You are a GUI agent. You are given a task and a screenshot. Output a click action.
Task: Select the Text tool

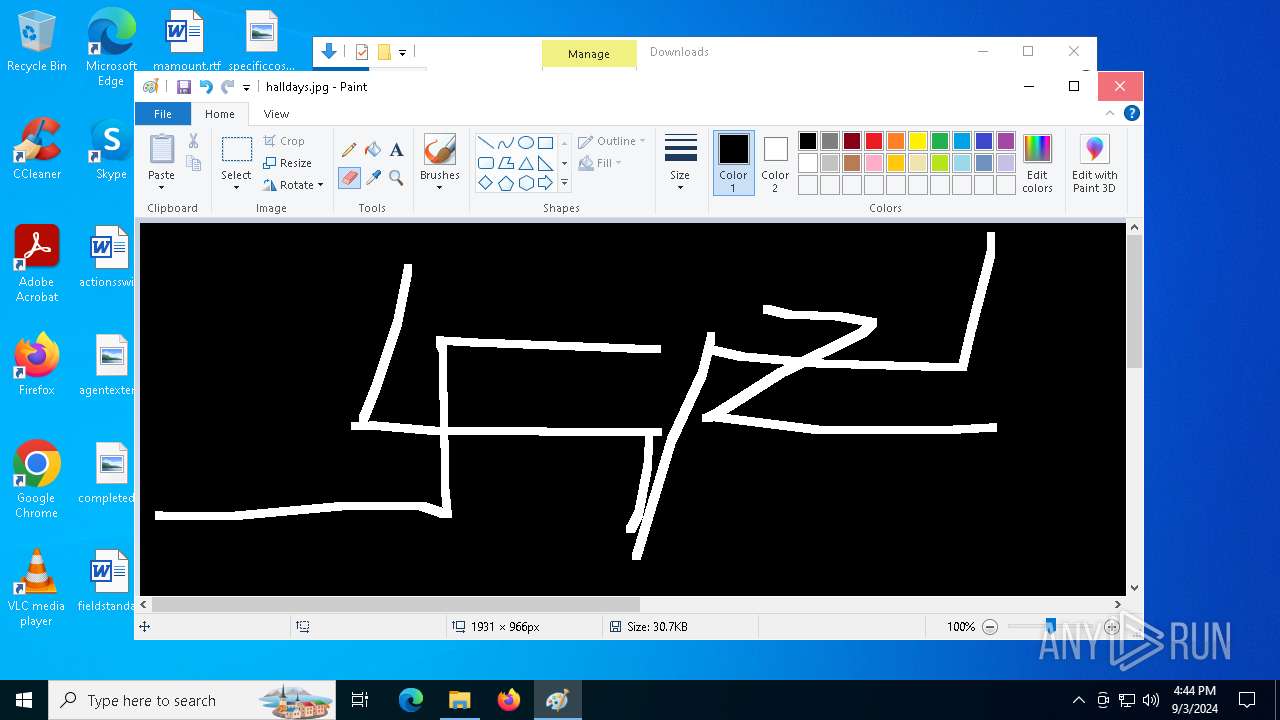coord(396,150)
